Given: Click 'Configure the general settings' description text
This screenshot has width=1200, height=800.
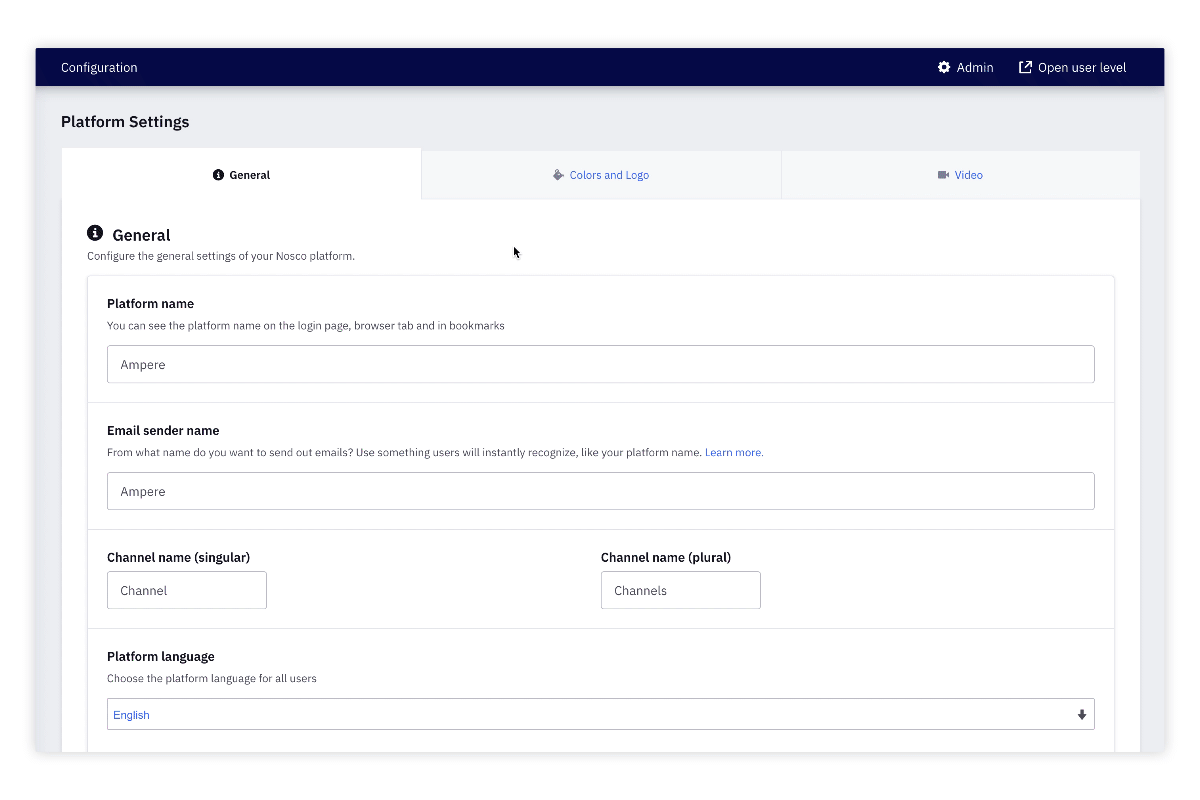Looking at the screenshot, I should tap(221, 256).
